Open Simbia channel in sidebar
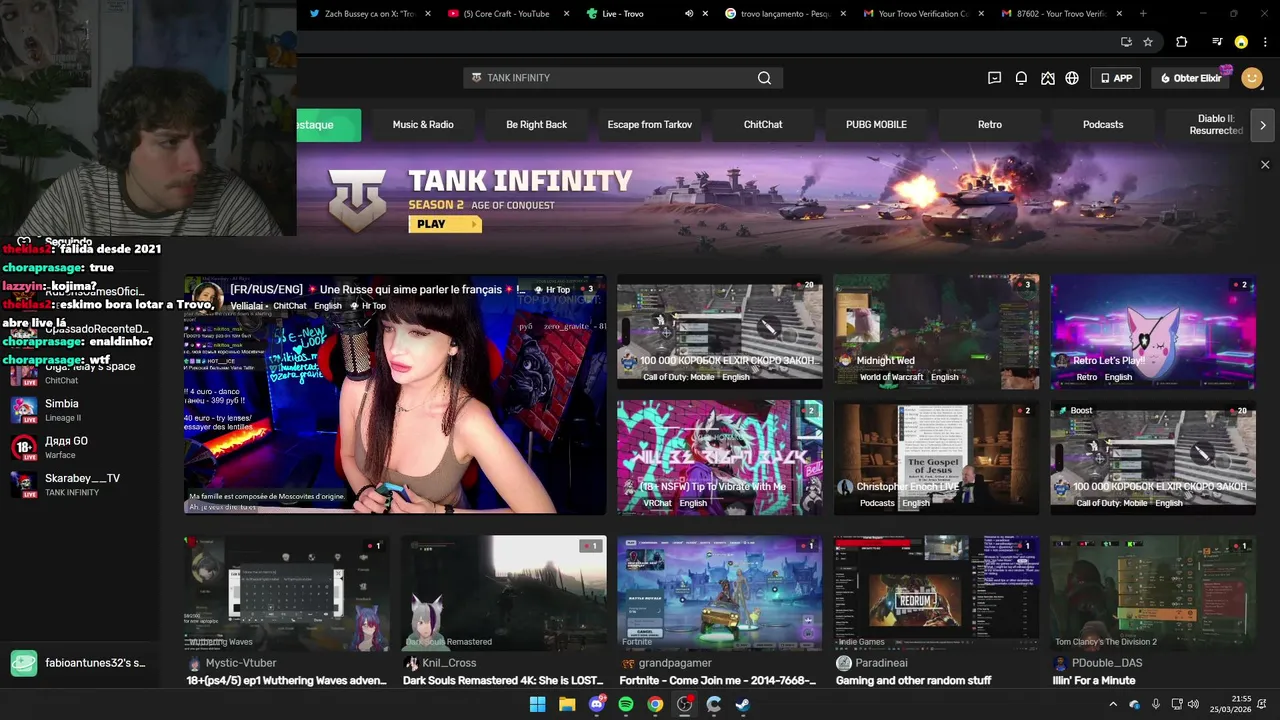 point(80,410)
